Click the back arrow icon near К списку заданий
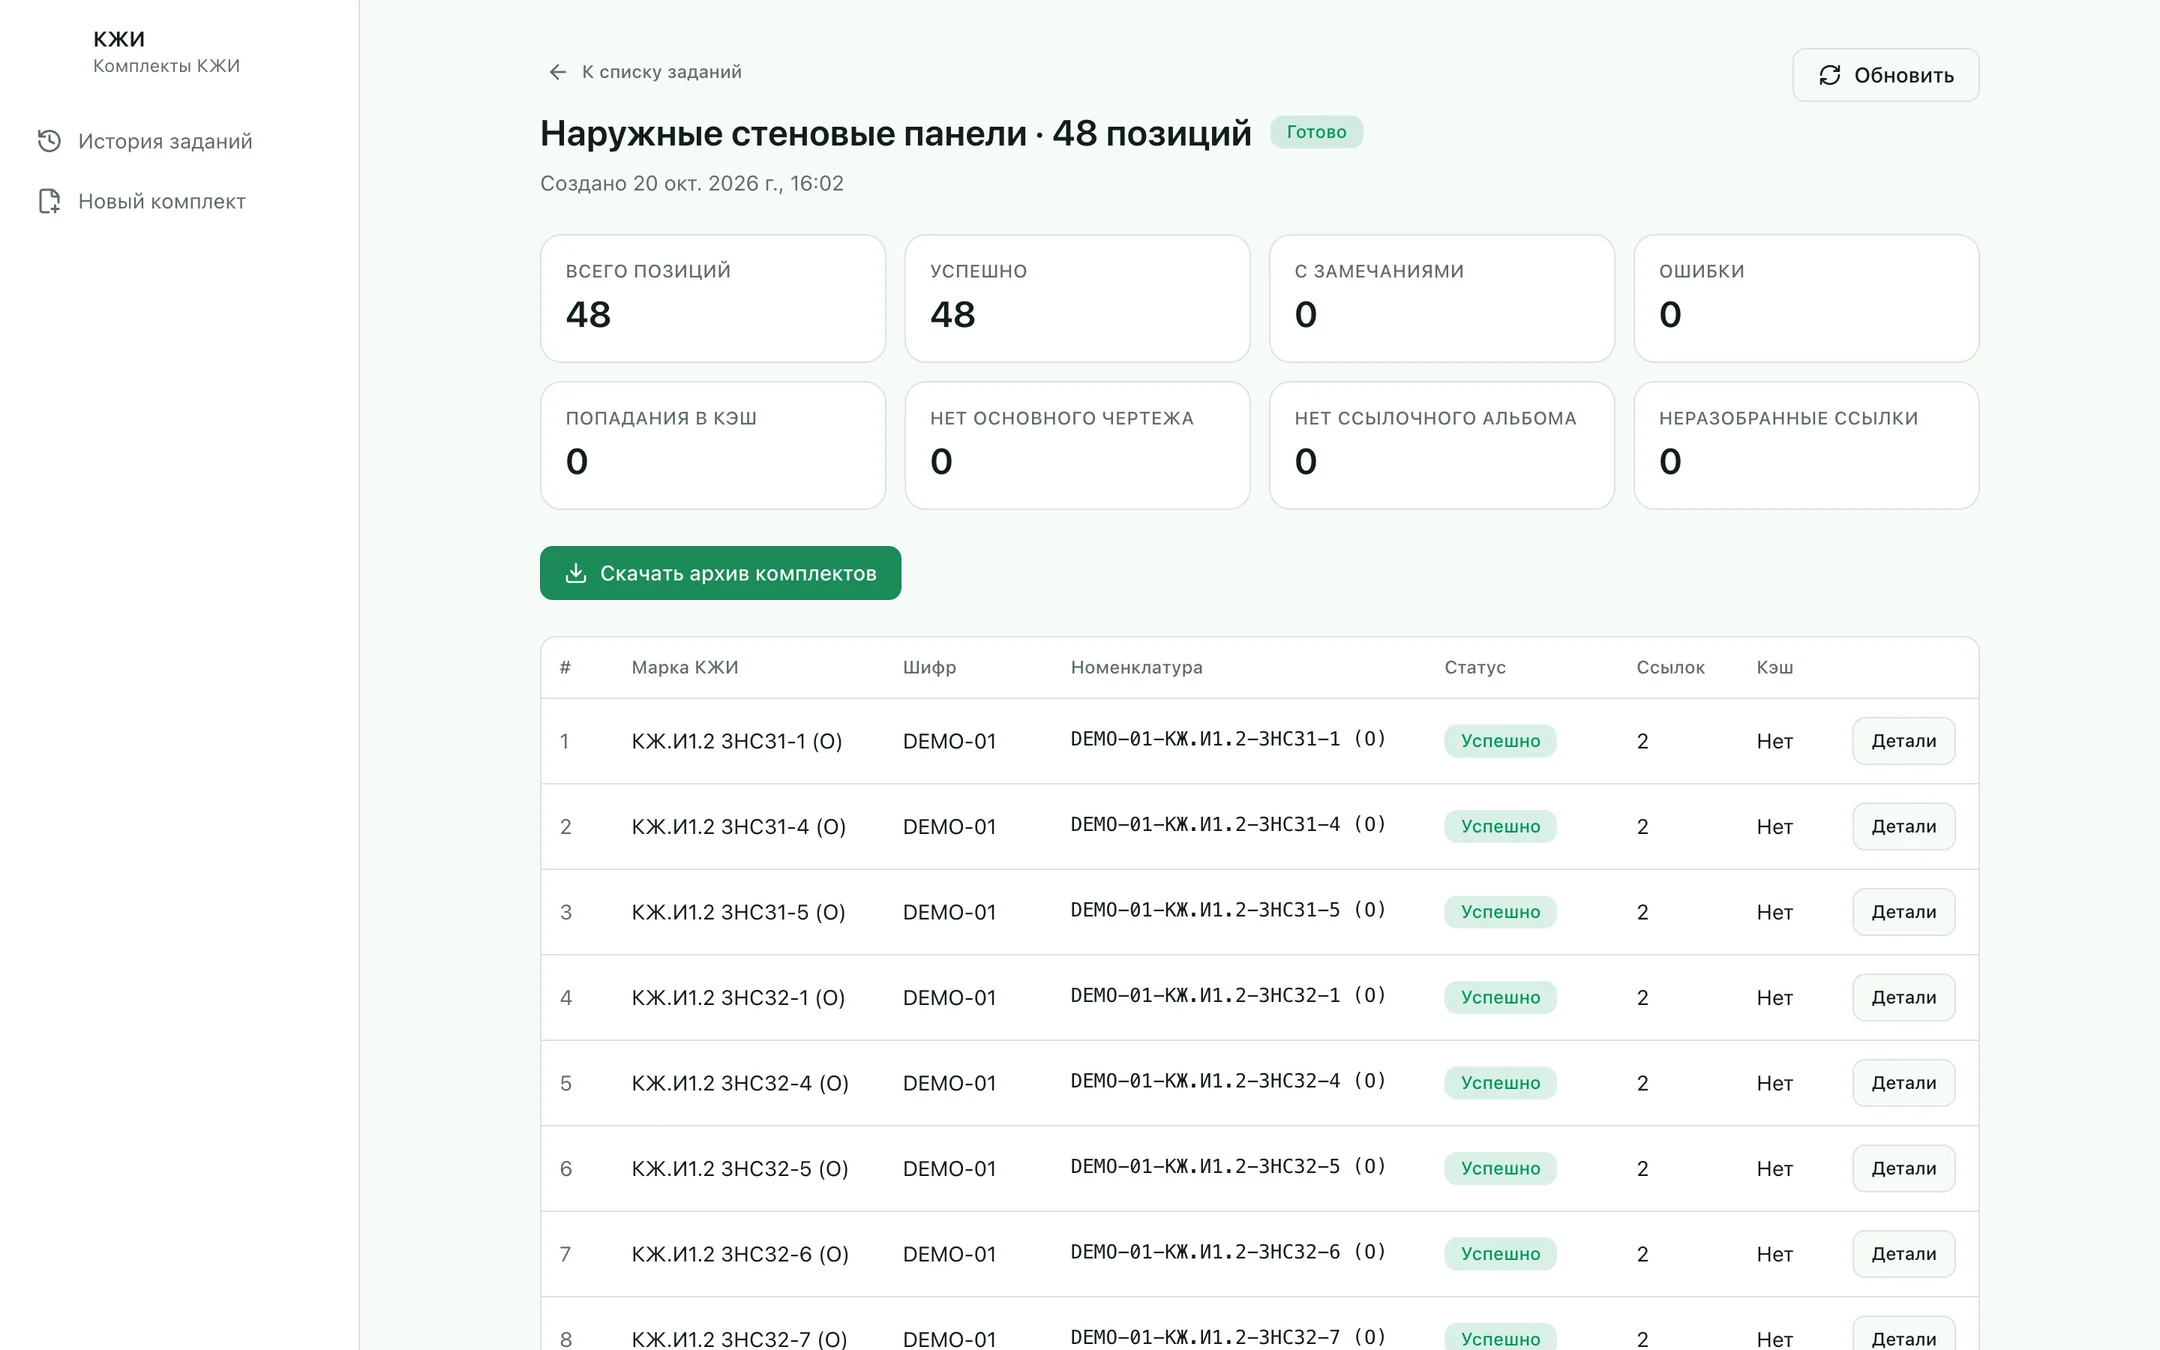2160x1350 pixels. click(558, 72)
